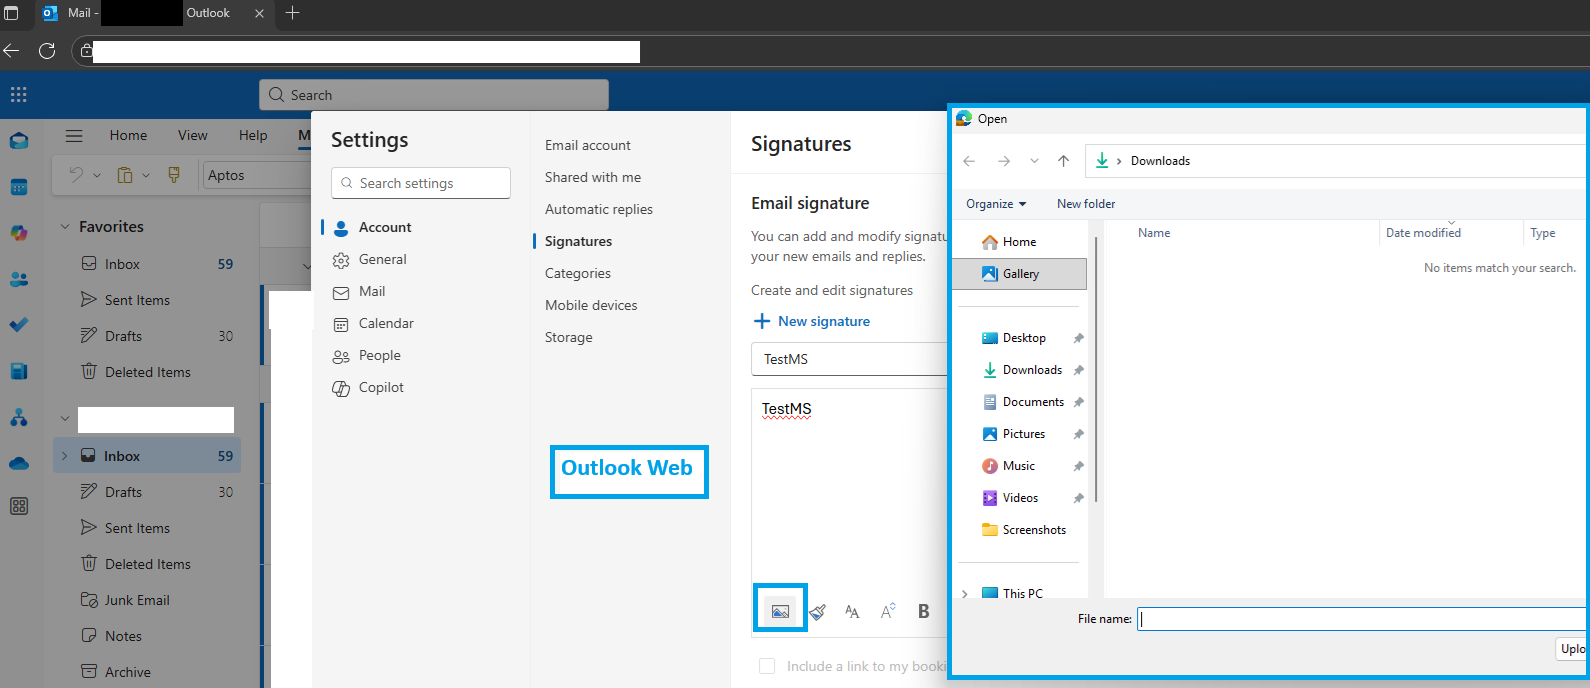The width and height of the screenshot is (1590, 688).
Task: Select People in Settings categories
Action: 379,356
